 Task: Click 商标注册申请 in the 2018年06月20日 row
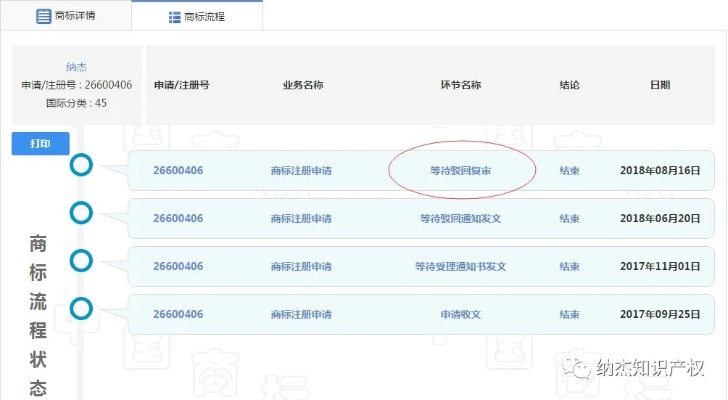click(x=301, y=219)
